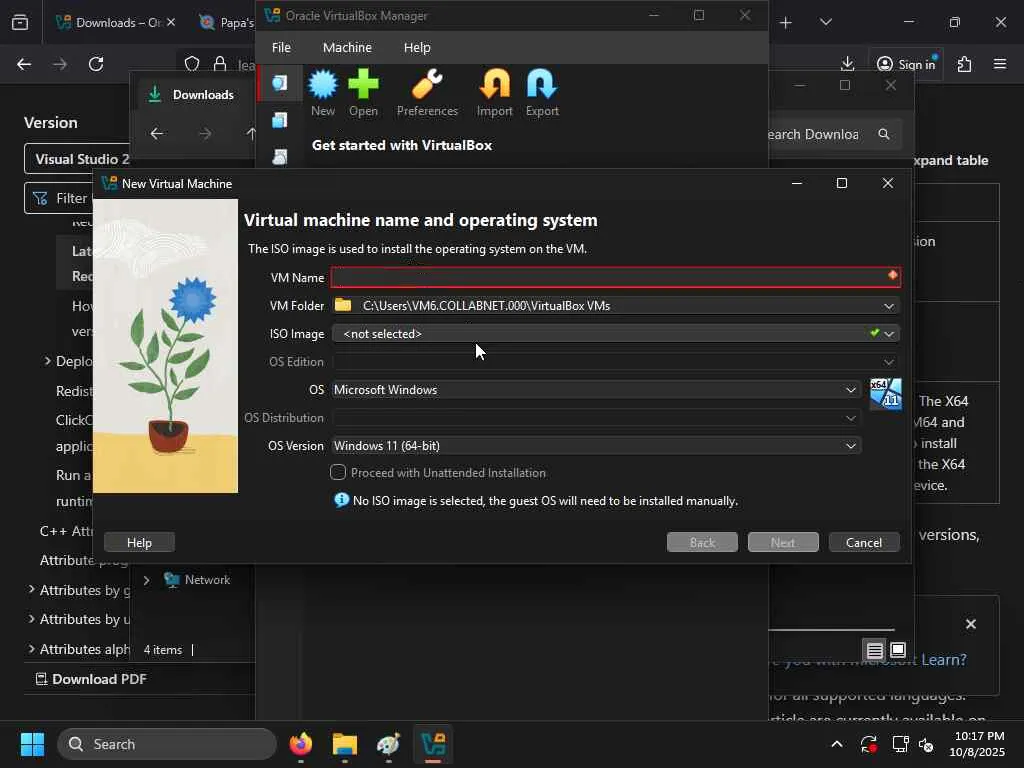Image resolution: width=1024 pixels, height=768 pixels.
Task: Select the top sidebar icon in VirtualBox Manager
Action: point(280,83)
